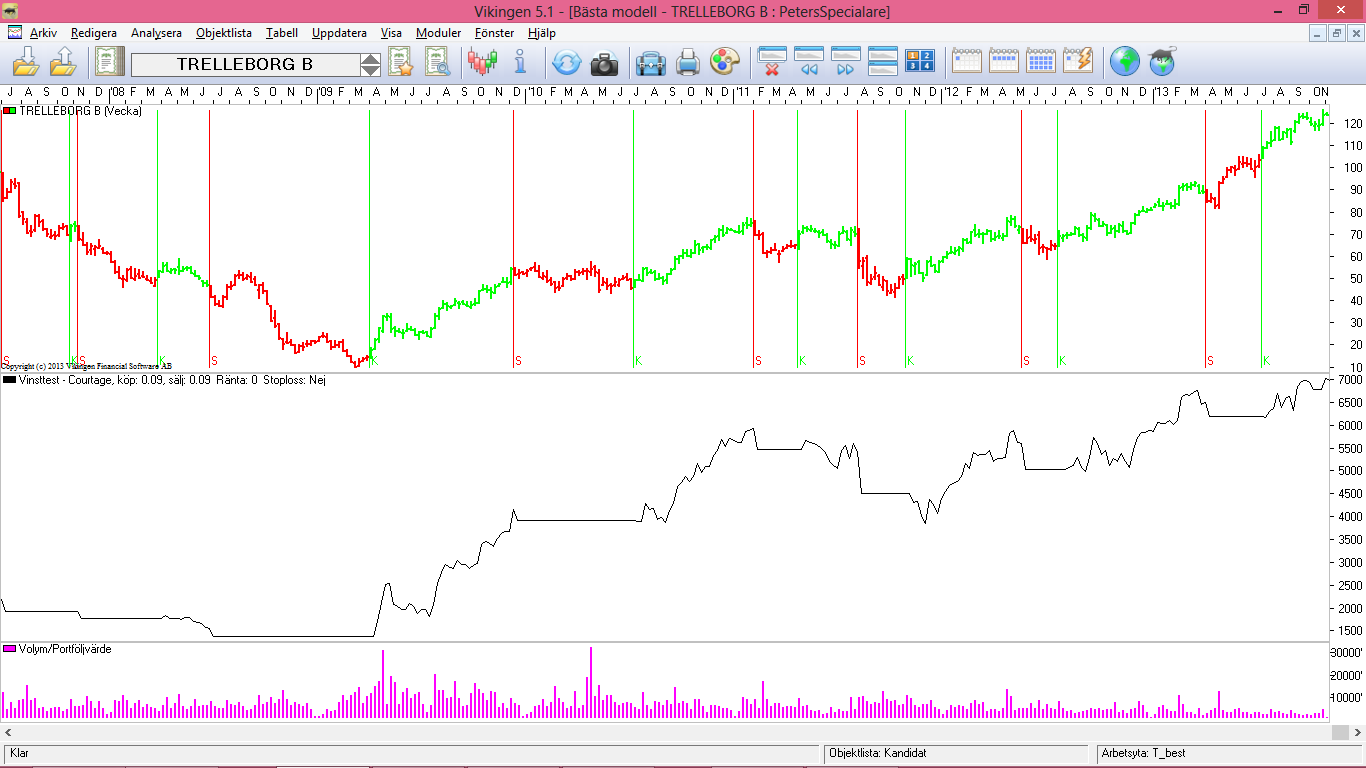1366x768 pixels.
Task: Open the Objektlista menu
Action: coord(224,33)
